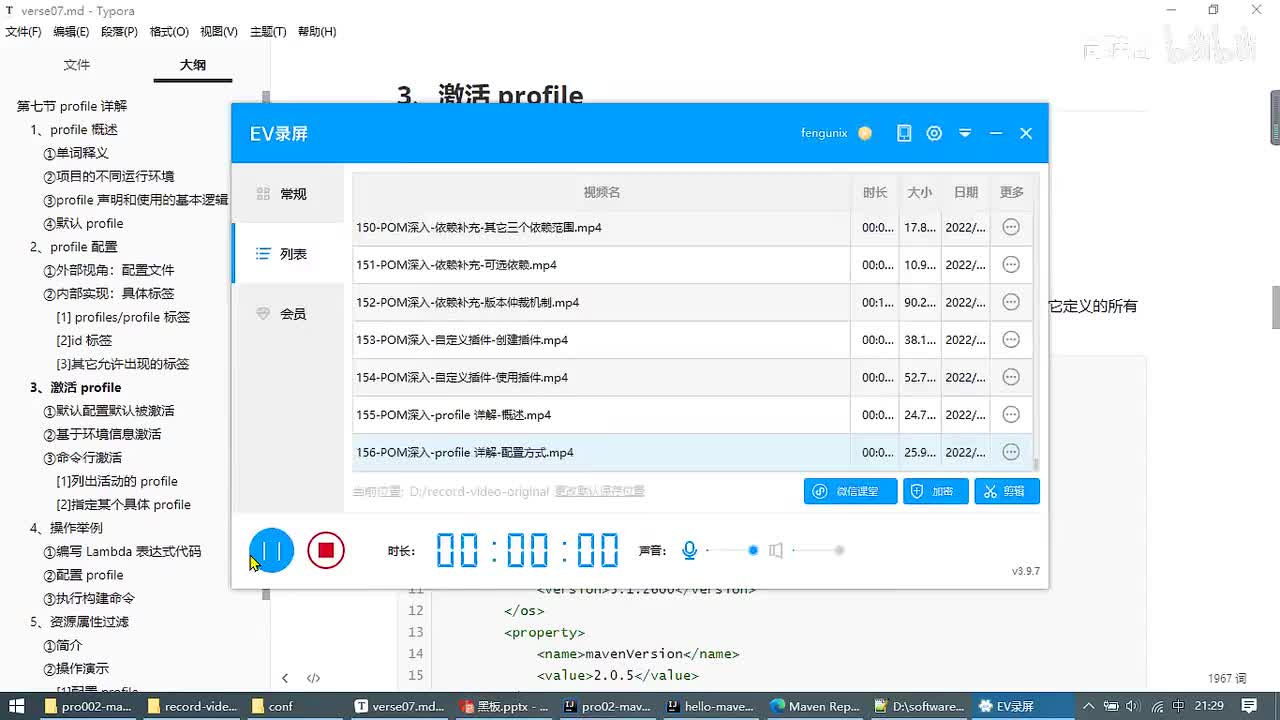Open the fengunix user account
Viewport: 1280px width, 720px height.
(x=824, y=133)
